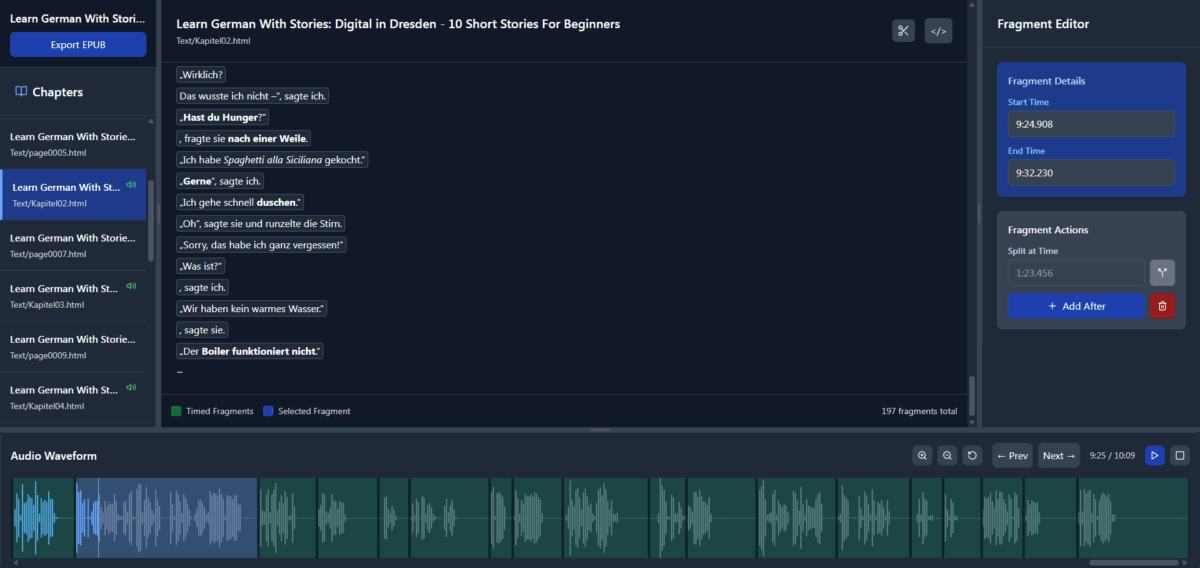
Task: Jump to next fragment with Next button
Action: (x=1058, y=456)
